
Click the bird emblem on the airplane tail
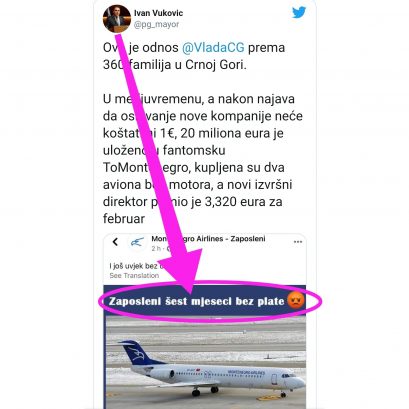137,353
